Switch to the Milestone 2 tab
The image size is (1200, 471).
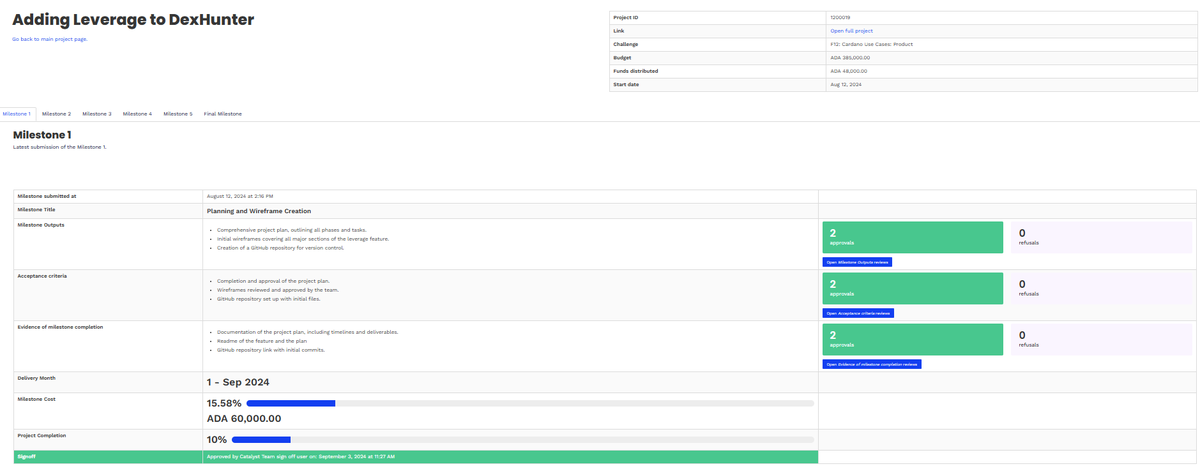(x=56, y=114)
